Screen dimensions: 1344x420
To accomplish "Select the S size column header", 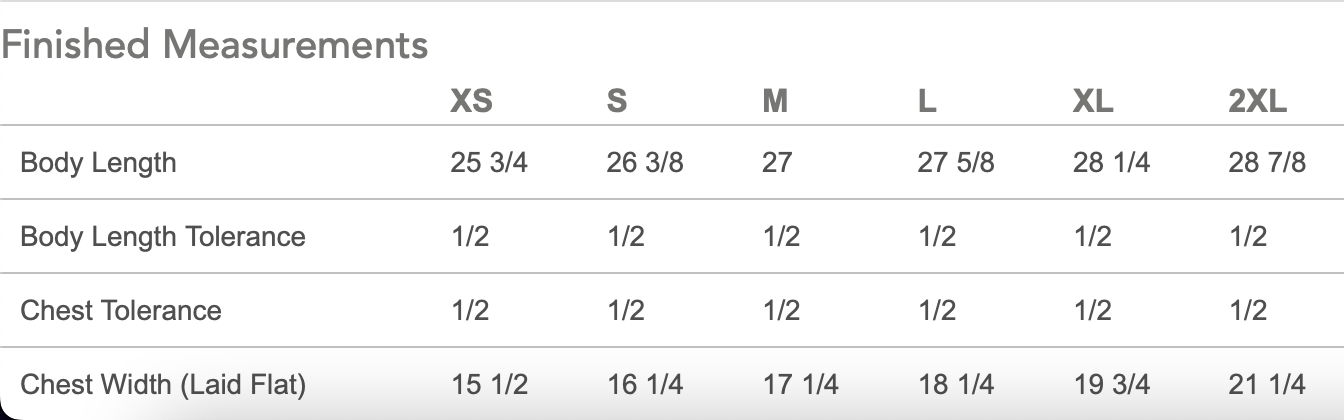I will point(617,101).
